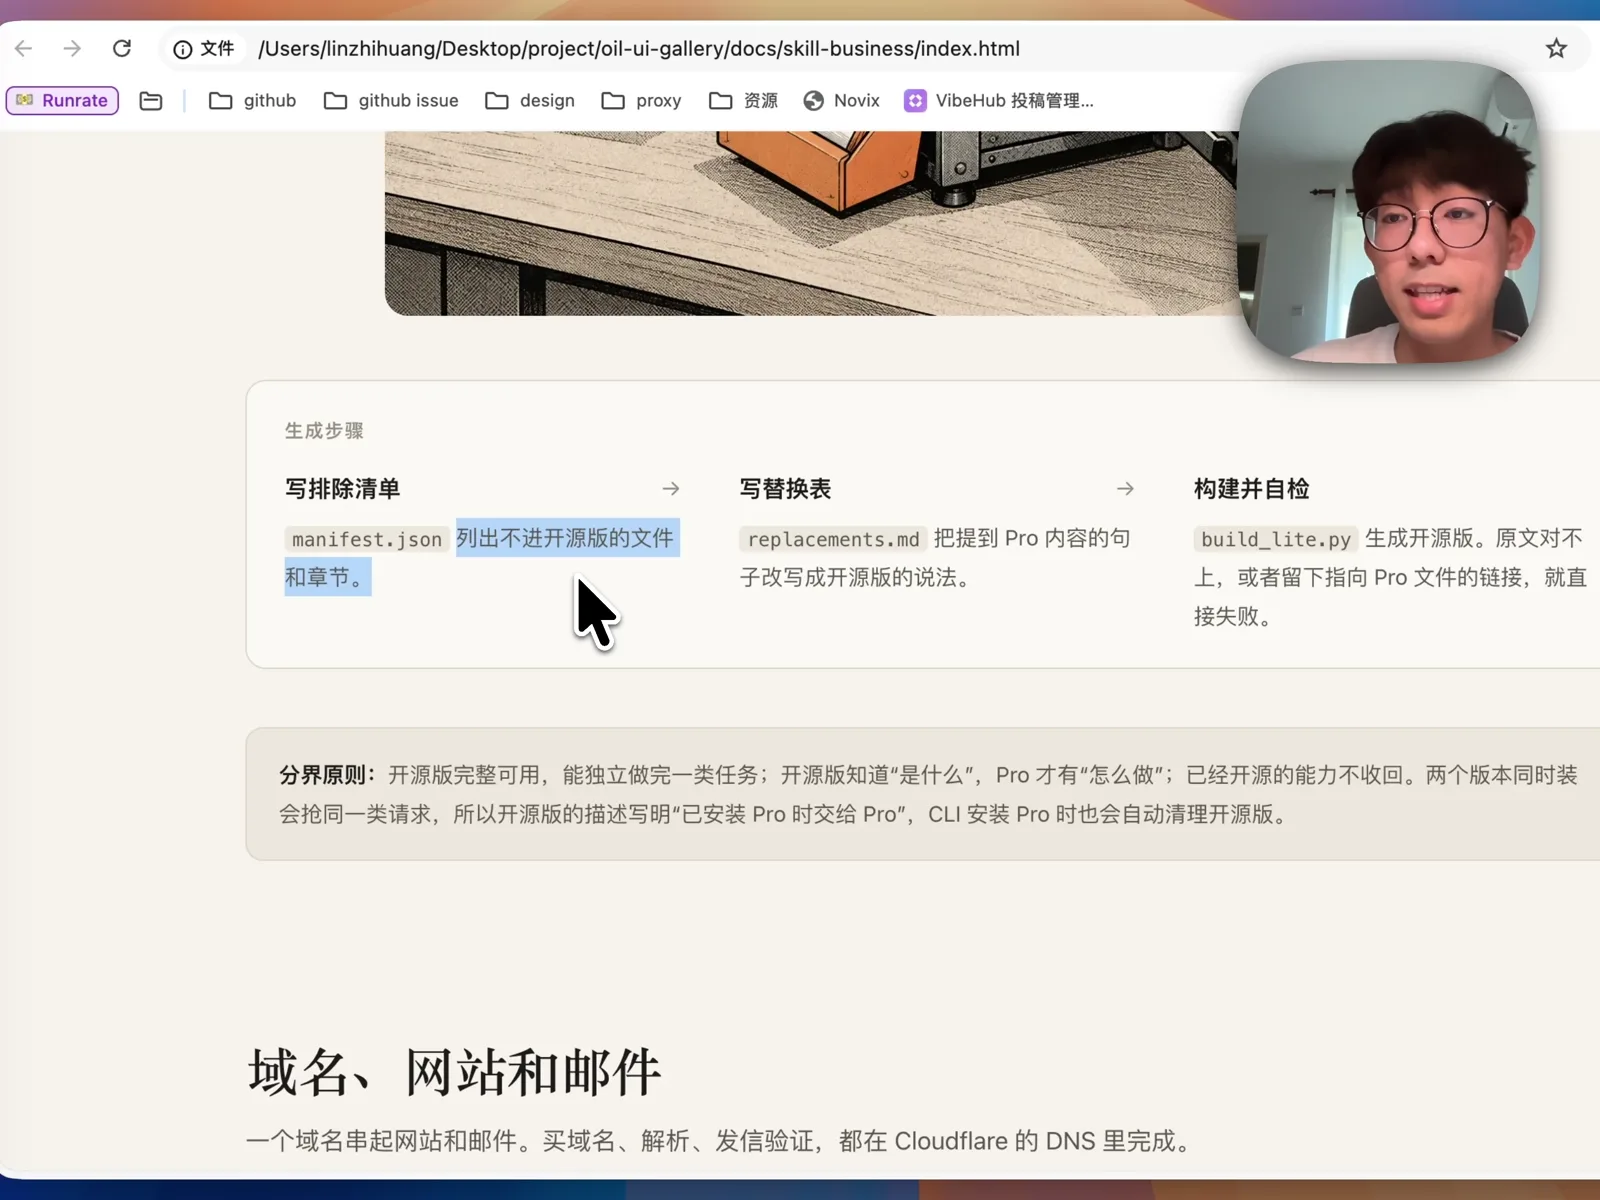Click the replacements.md code label
Viewport: 1600px width, 1200px height.
click(x=833, y=539)
